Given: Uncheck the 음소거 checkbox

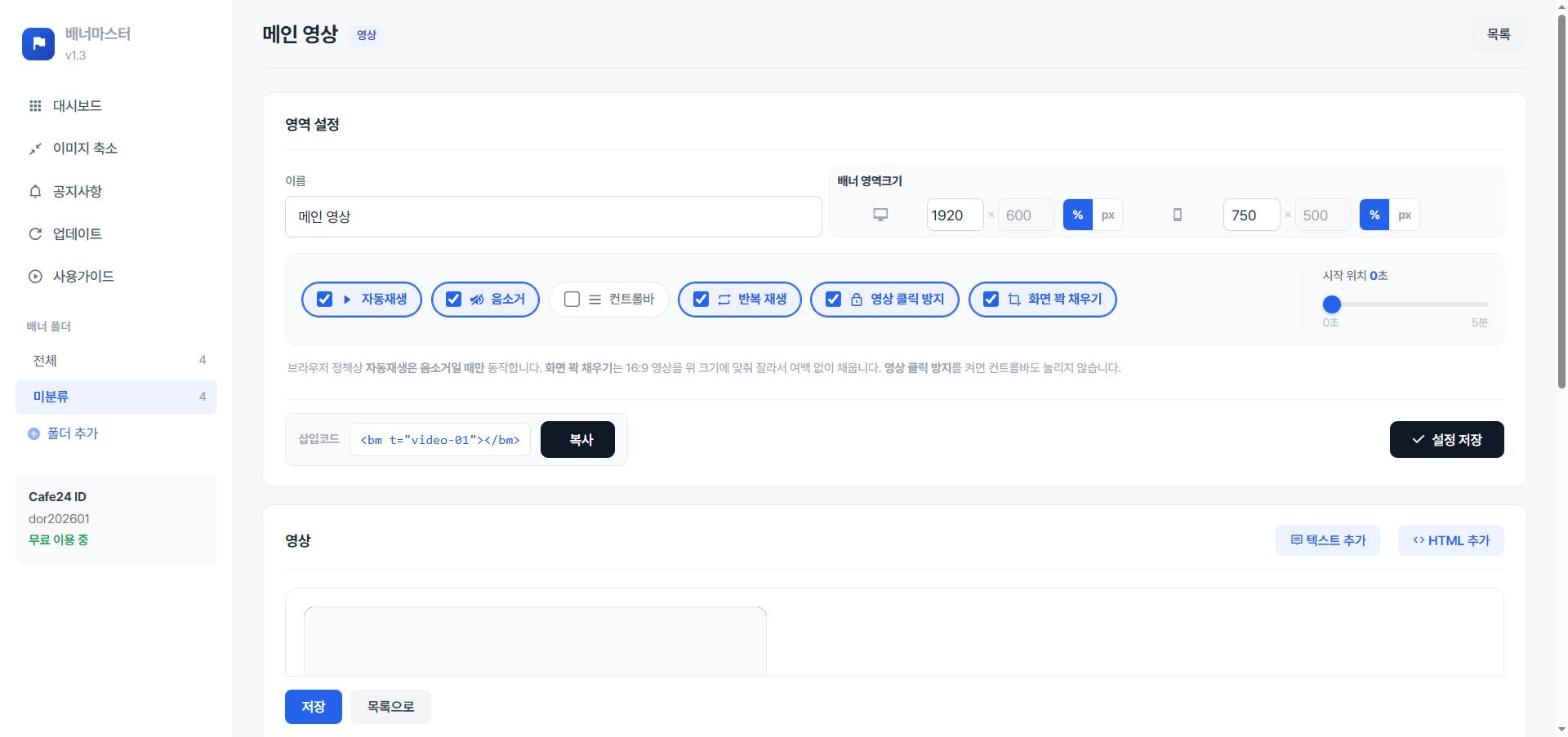Looking at the screenshot, I should pyautogui.click(x=453, y=299).
